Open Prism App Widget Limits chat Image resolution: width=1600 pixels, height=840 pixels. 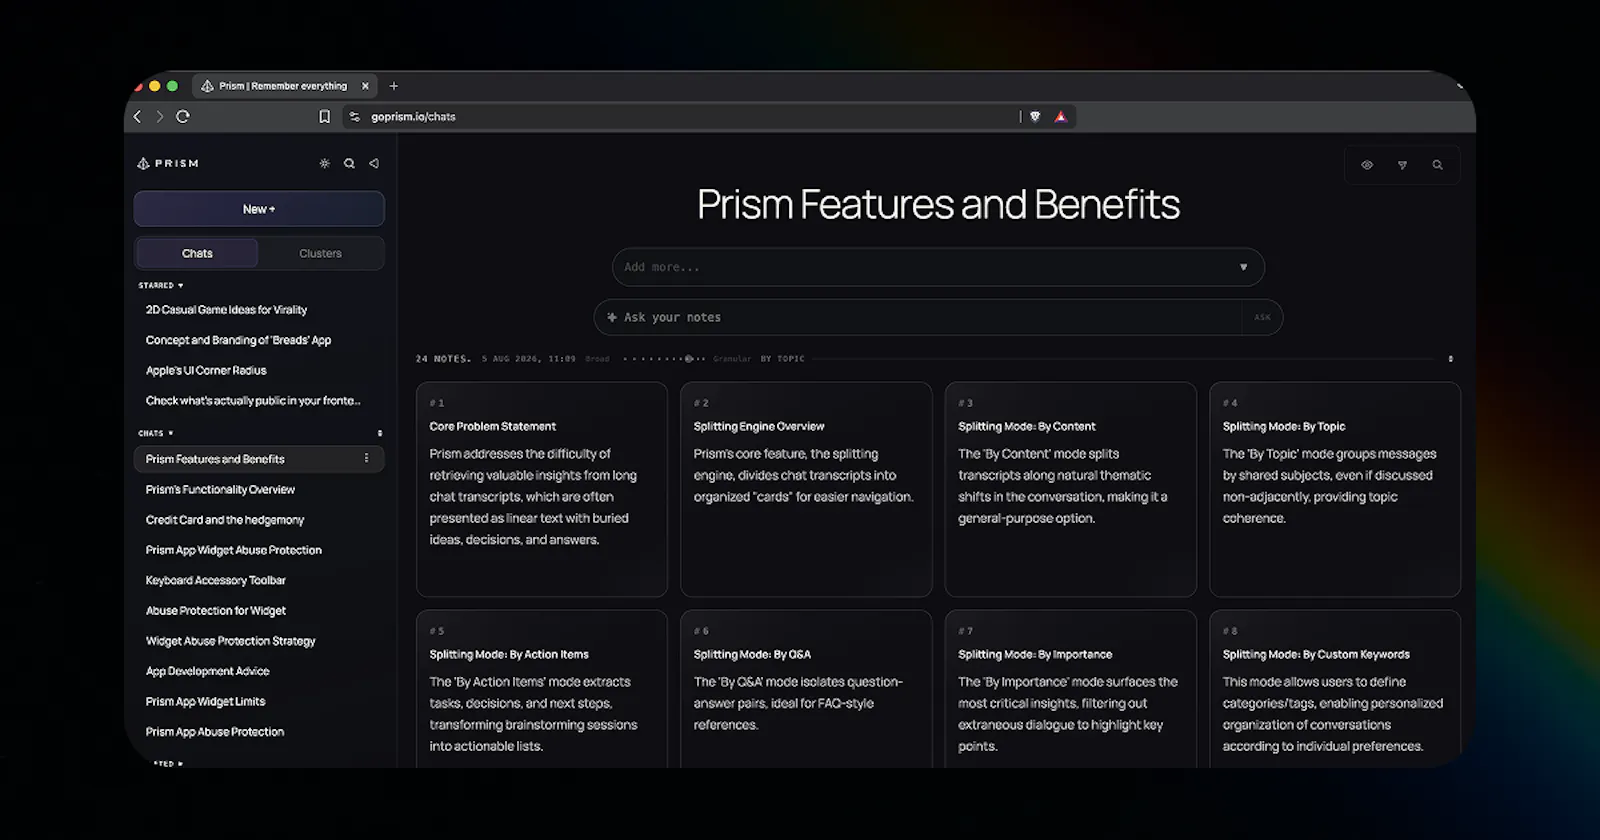[206, 701]
